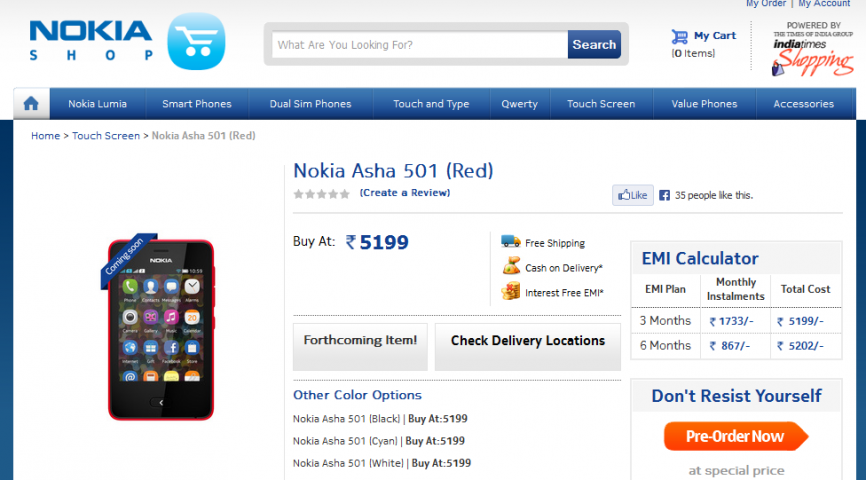Image resolution: width=866 pixels, height=480 pixels.
Task: Click Check Delivery Locations button
Action: [x=527, y=341]
